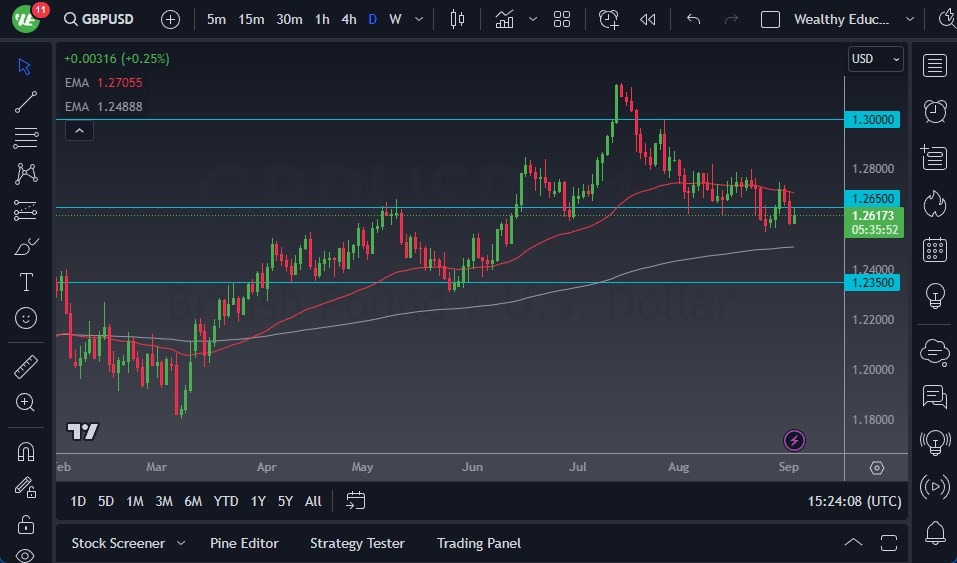Switch to the Pine Editor tab
The height and width of the screenshot is (563, 957).
pyautogui.click(x=244, y=543)
